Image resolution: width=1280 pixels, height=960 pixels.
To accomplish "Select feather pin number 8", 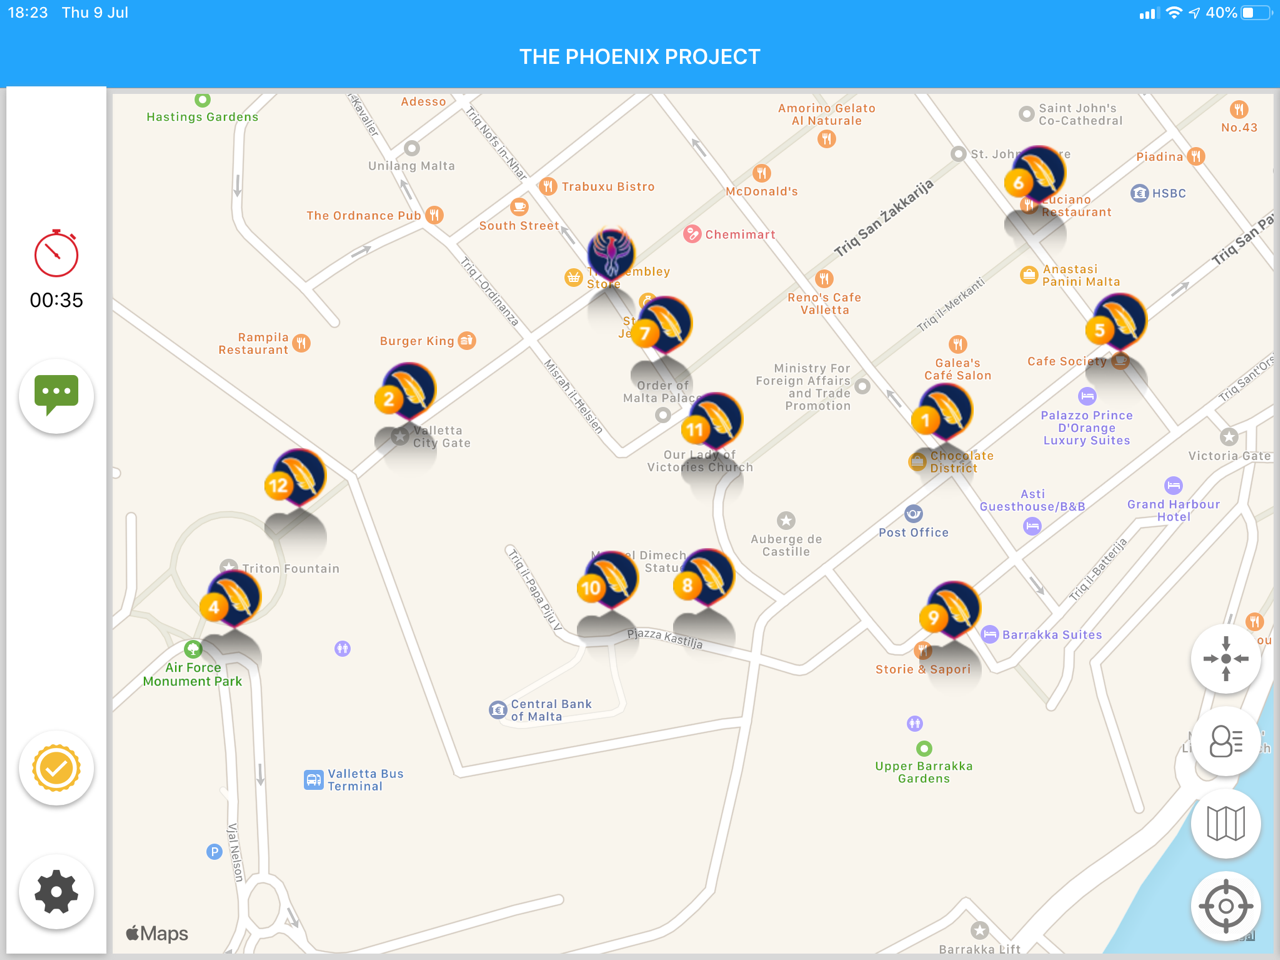I will point(704,578).
